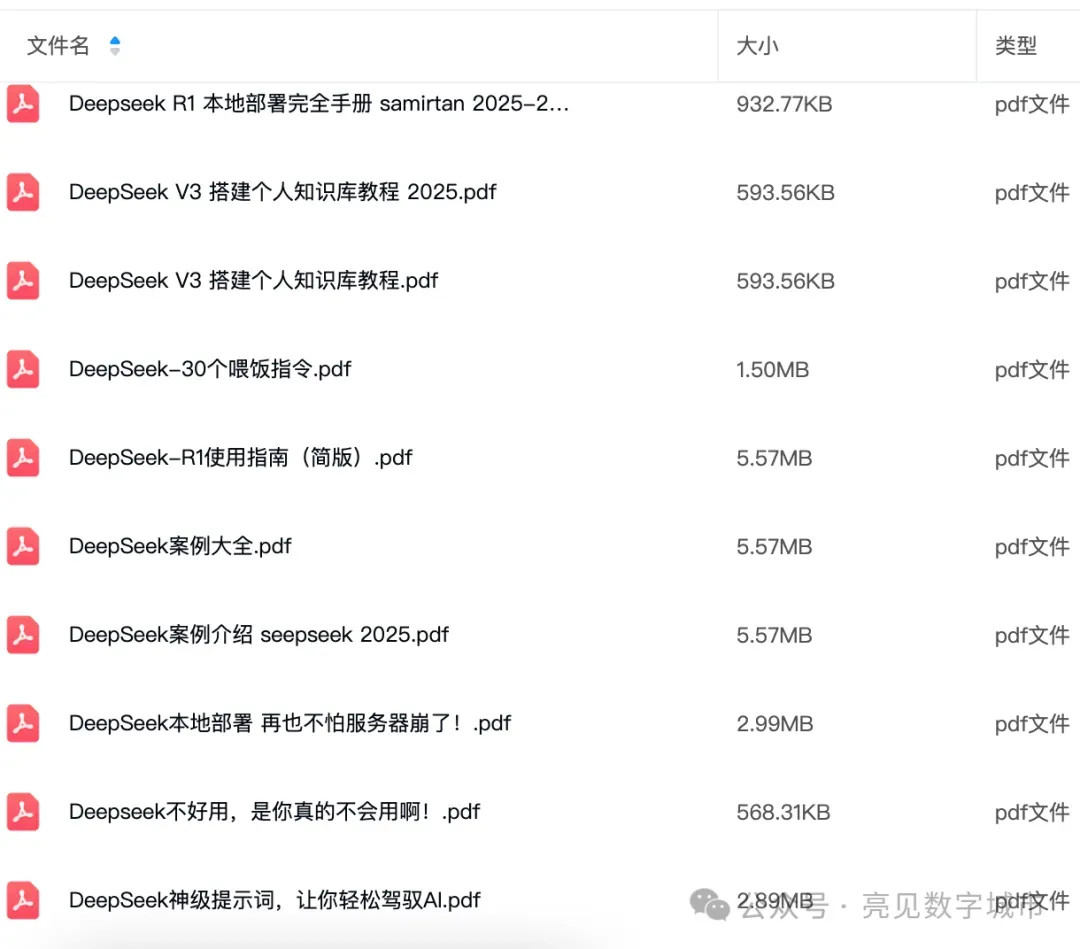Select file name Deepseek R1 本地部署完全手册 samirtan
Image resolution: width=1080 pixels, height=949 pixels.
pyautogui.click(x=319, y=103)
